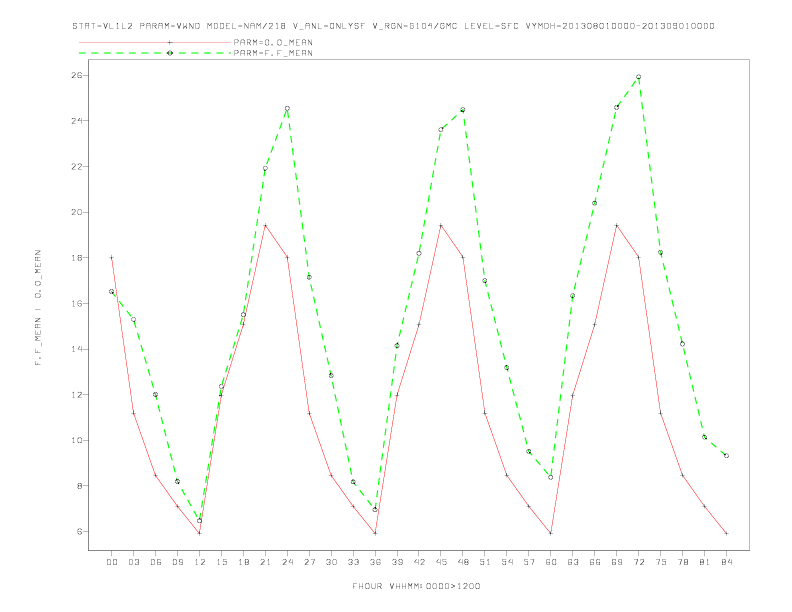Click the green circle marker at forecast hour 84
This screenshot has height=612, width=792.
pos(726,455)
